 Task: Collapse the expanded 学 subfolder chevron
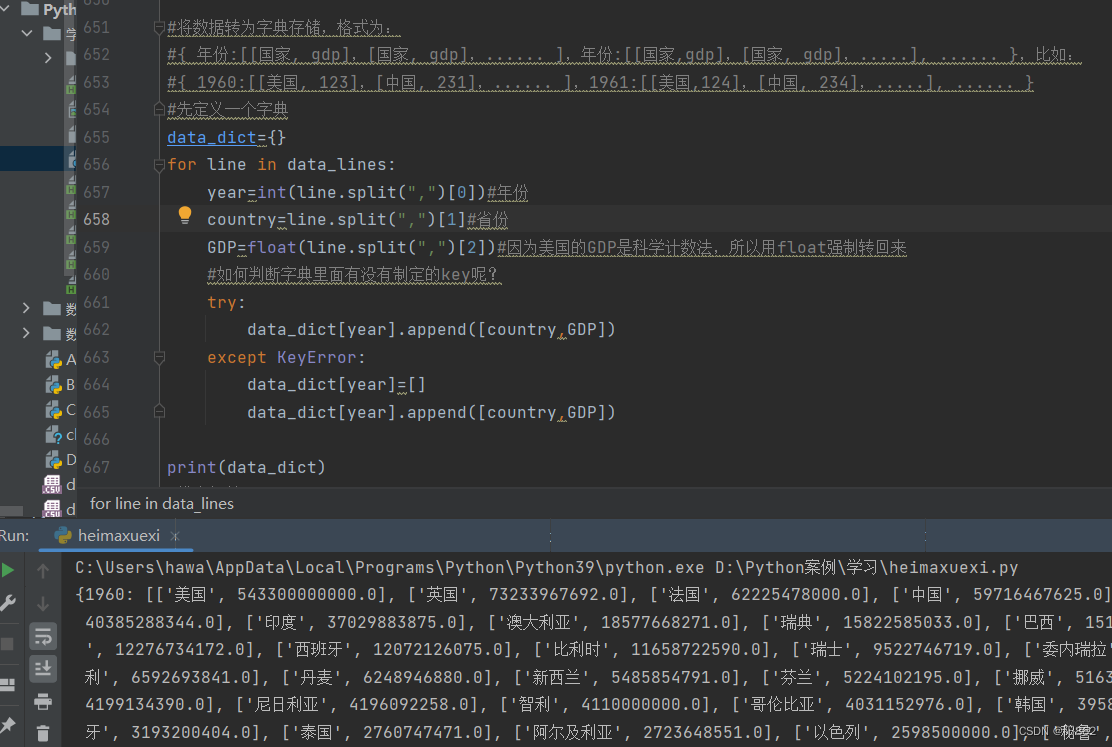[27, 33]
